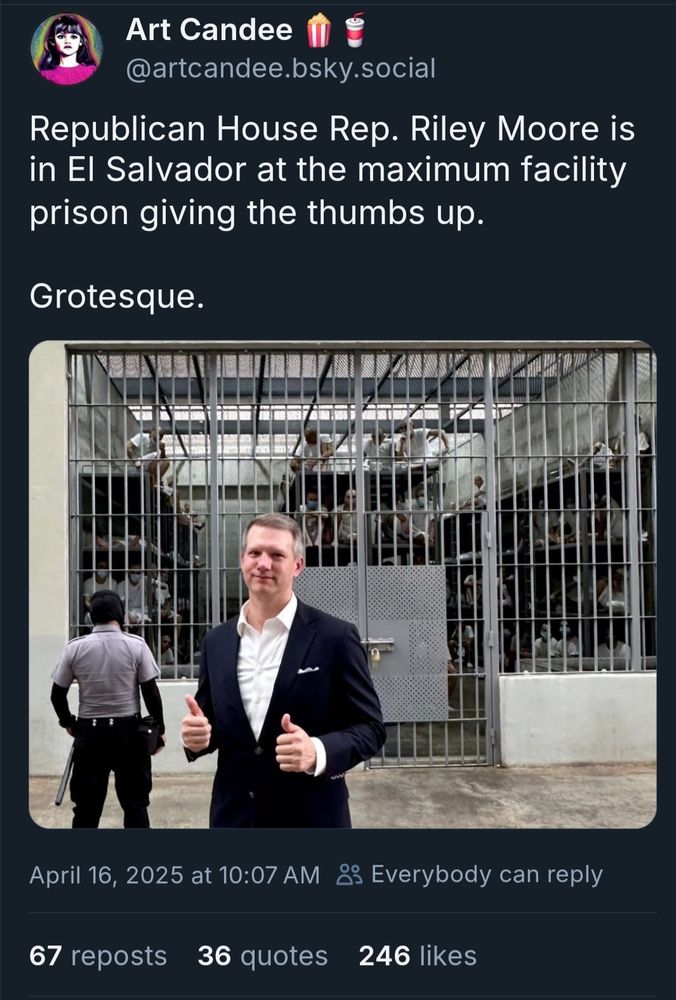Viewport: 676px width, 1000px height.
Task: Click the "10:07 AM" time text
Action: (268, 875)
